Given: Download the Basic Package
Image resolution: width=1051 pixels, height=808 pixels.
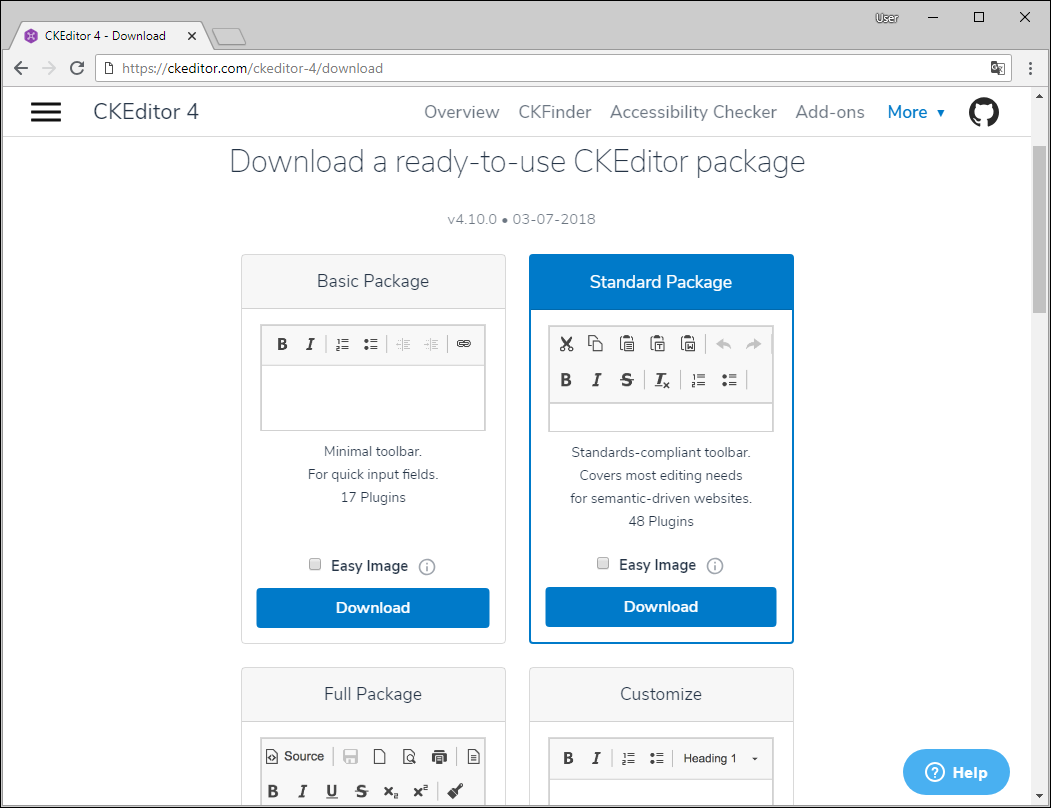Looking at the screenshot, I should pyautogui.click(x=372, y=608).
